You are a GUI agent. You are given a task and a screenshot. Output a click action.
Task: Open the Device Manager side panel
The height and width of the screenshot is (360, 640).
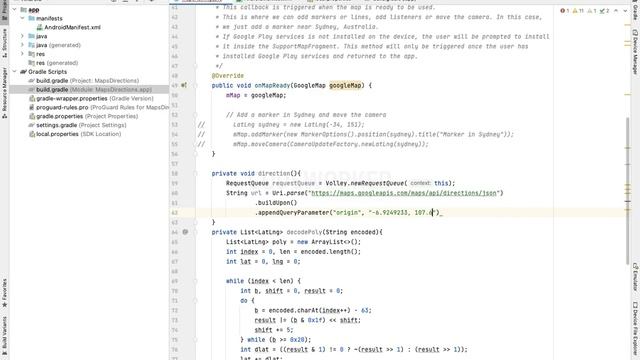click(635, 52)
